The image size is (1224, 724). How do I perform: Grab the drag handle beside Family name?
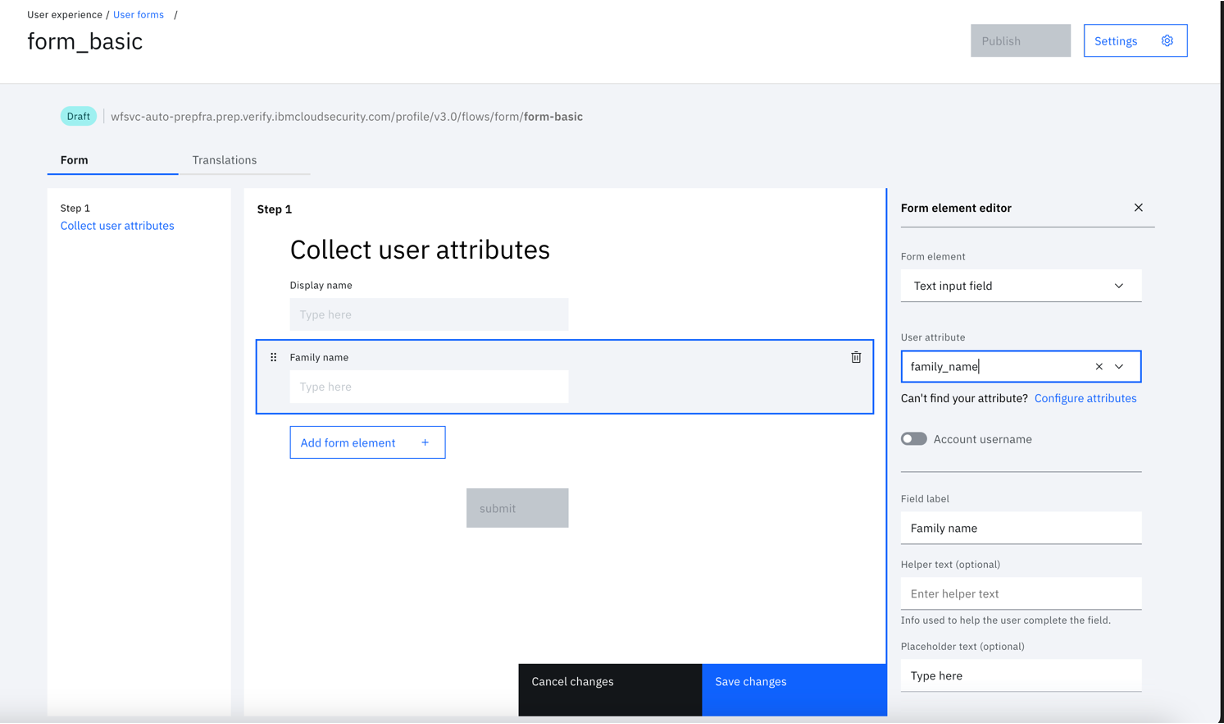click(273, 357)
